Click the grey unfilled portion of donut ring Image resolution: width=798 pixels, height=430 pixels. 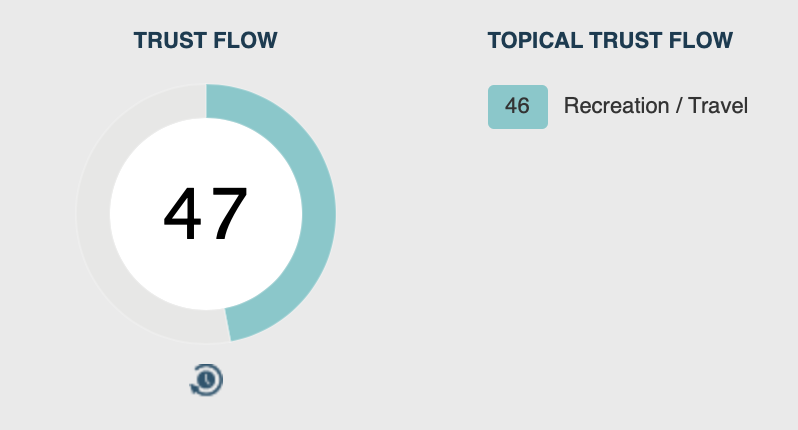tap(93, 214)
